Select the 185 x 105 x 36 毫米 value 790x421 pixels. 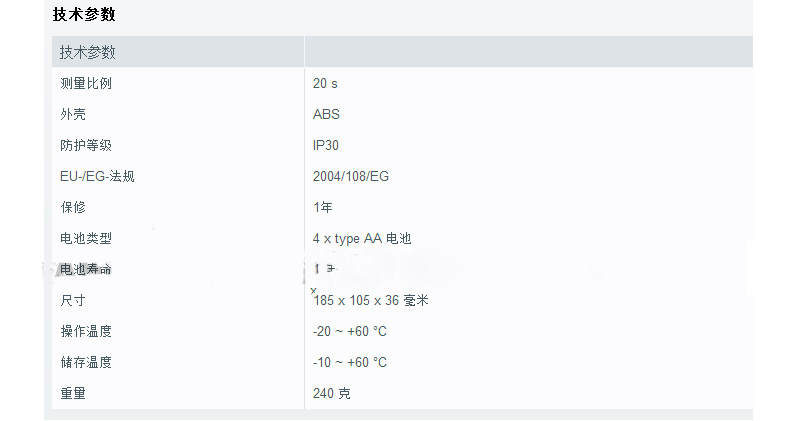371,300
